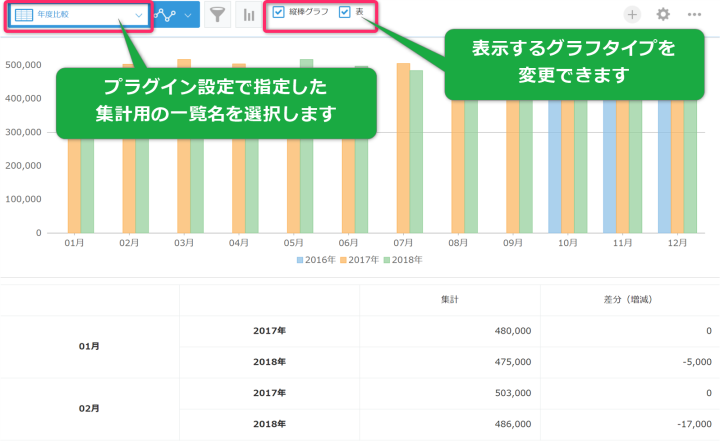Open the filter funnel icon

pos(215,15)
